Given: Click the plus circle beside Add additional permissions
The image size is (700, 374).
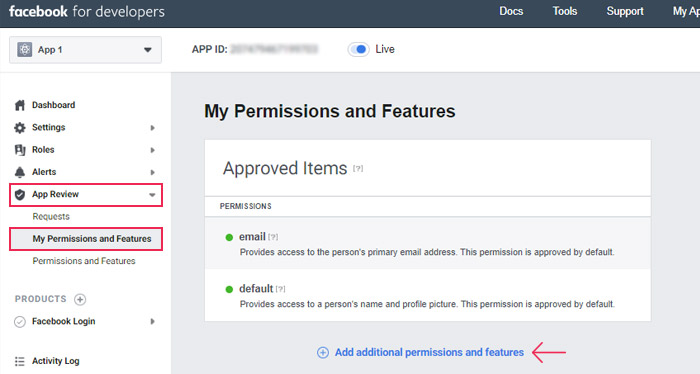Looking at the screenshot, I should click(x=323, y=353).
